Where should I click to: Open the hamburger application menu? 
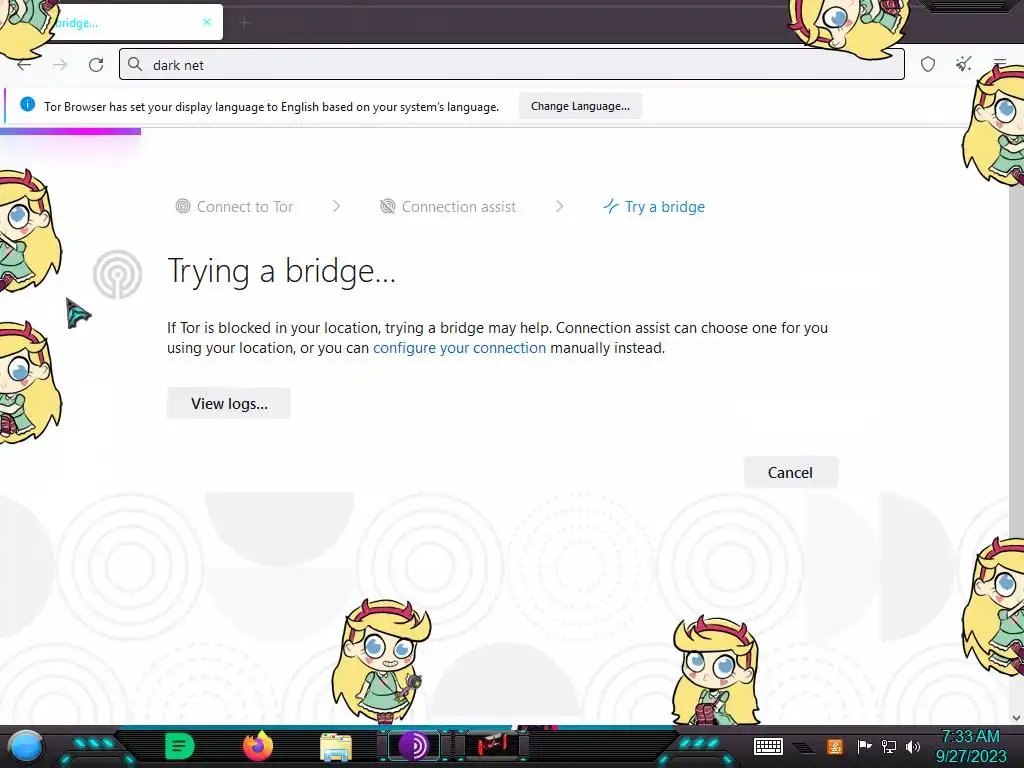1000,64
